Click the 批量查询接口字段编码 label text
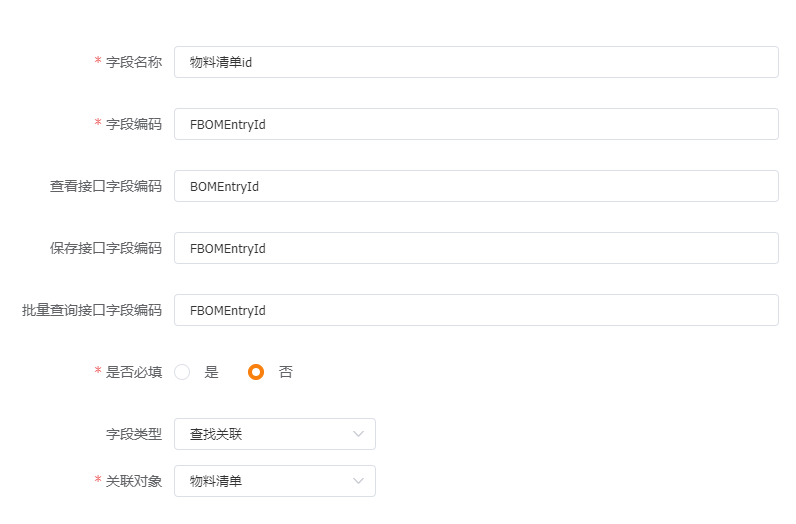The width and height of the screenshot is (796, 524). [92, 310]
